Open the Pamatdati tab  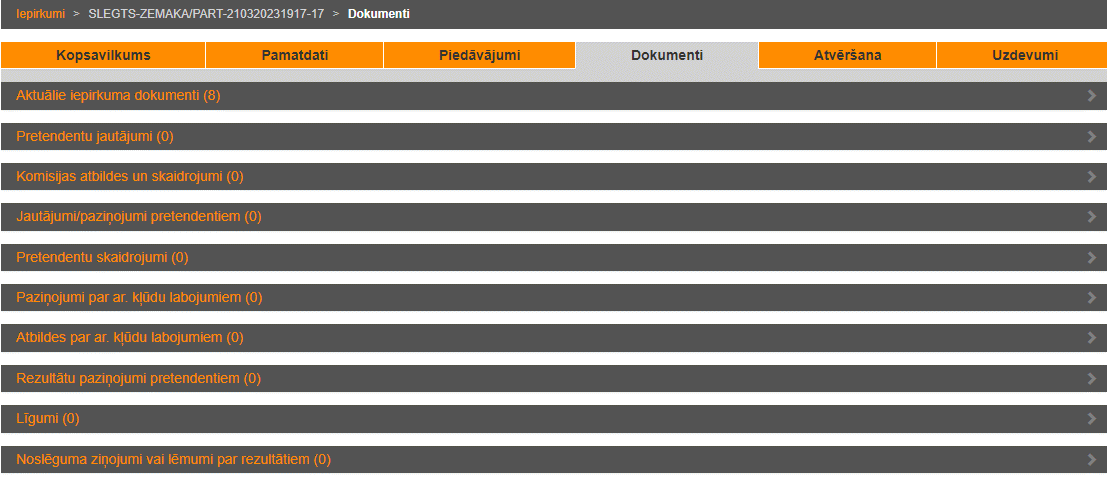tap(294, 55)
